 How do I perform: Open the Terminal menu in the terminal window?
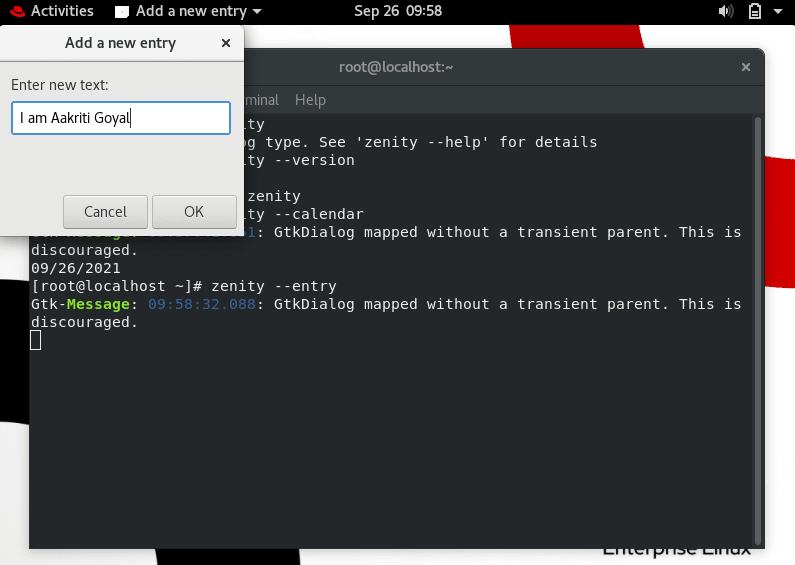pos(261,100)
